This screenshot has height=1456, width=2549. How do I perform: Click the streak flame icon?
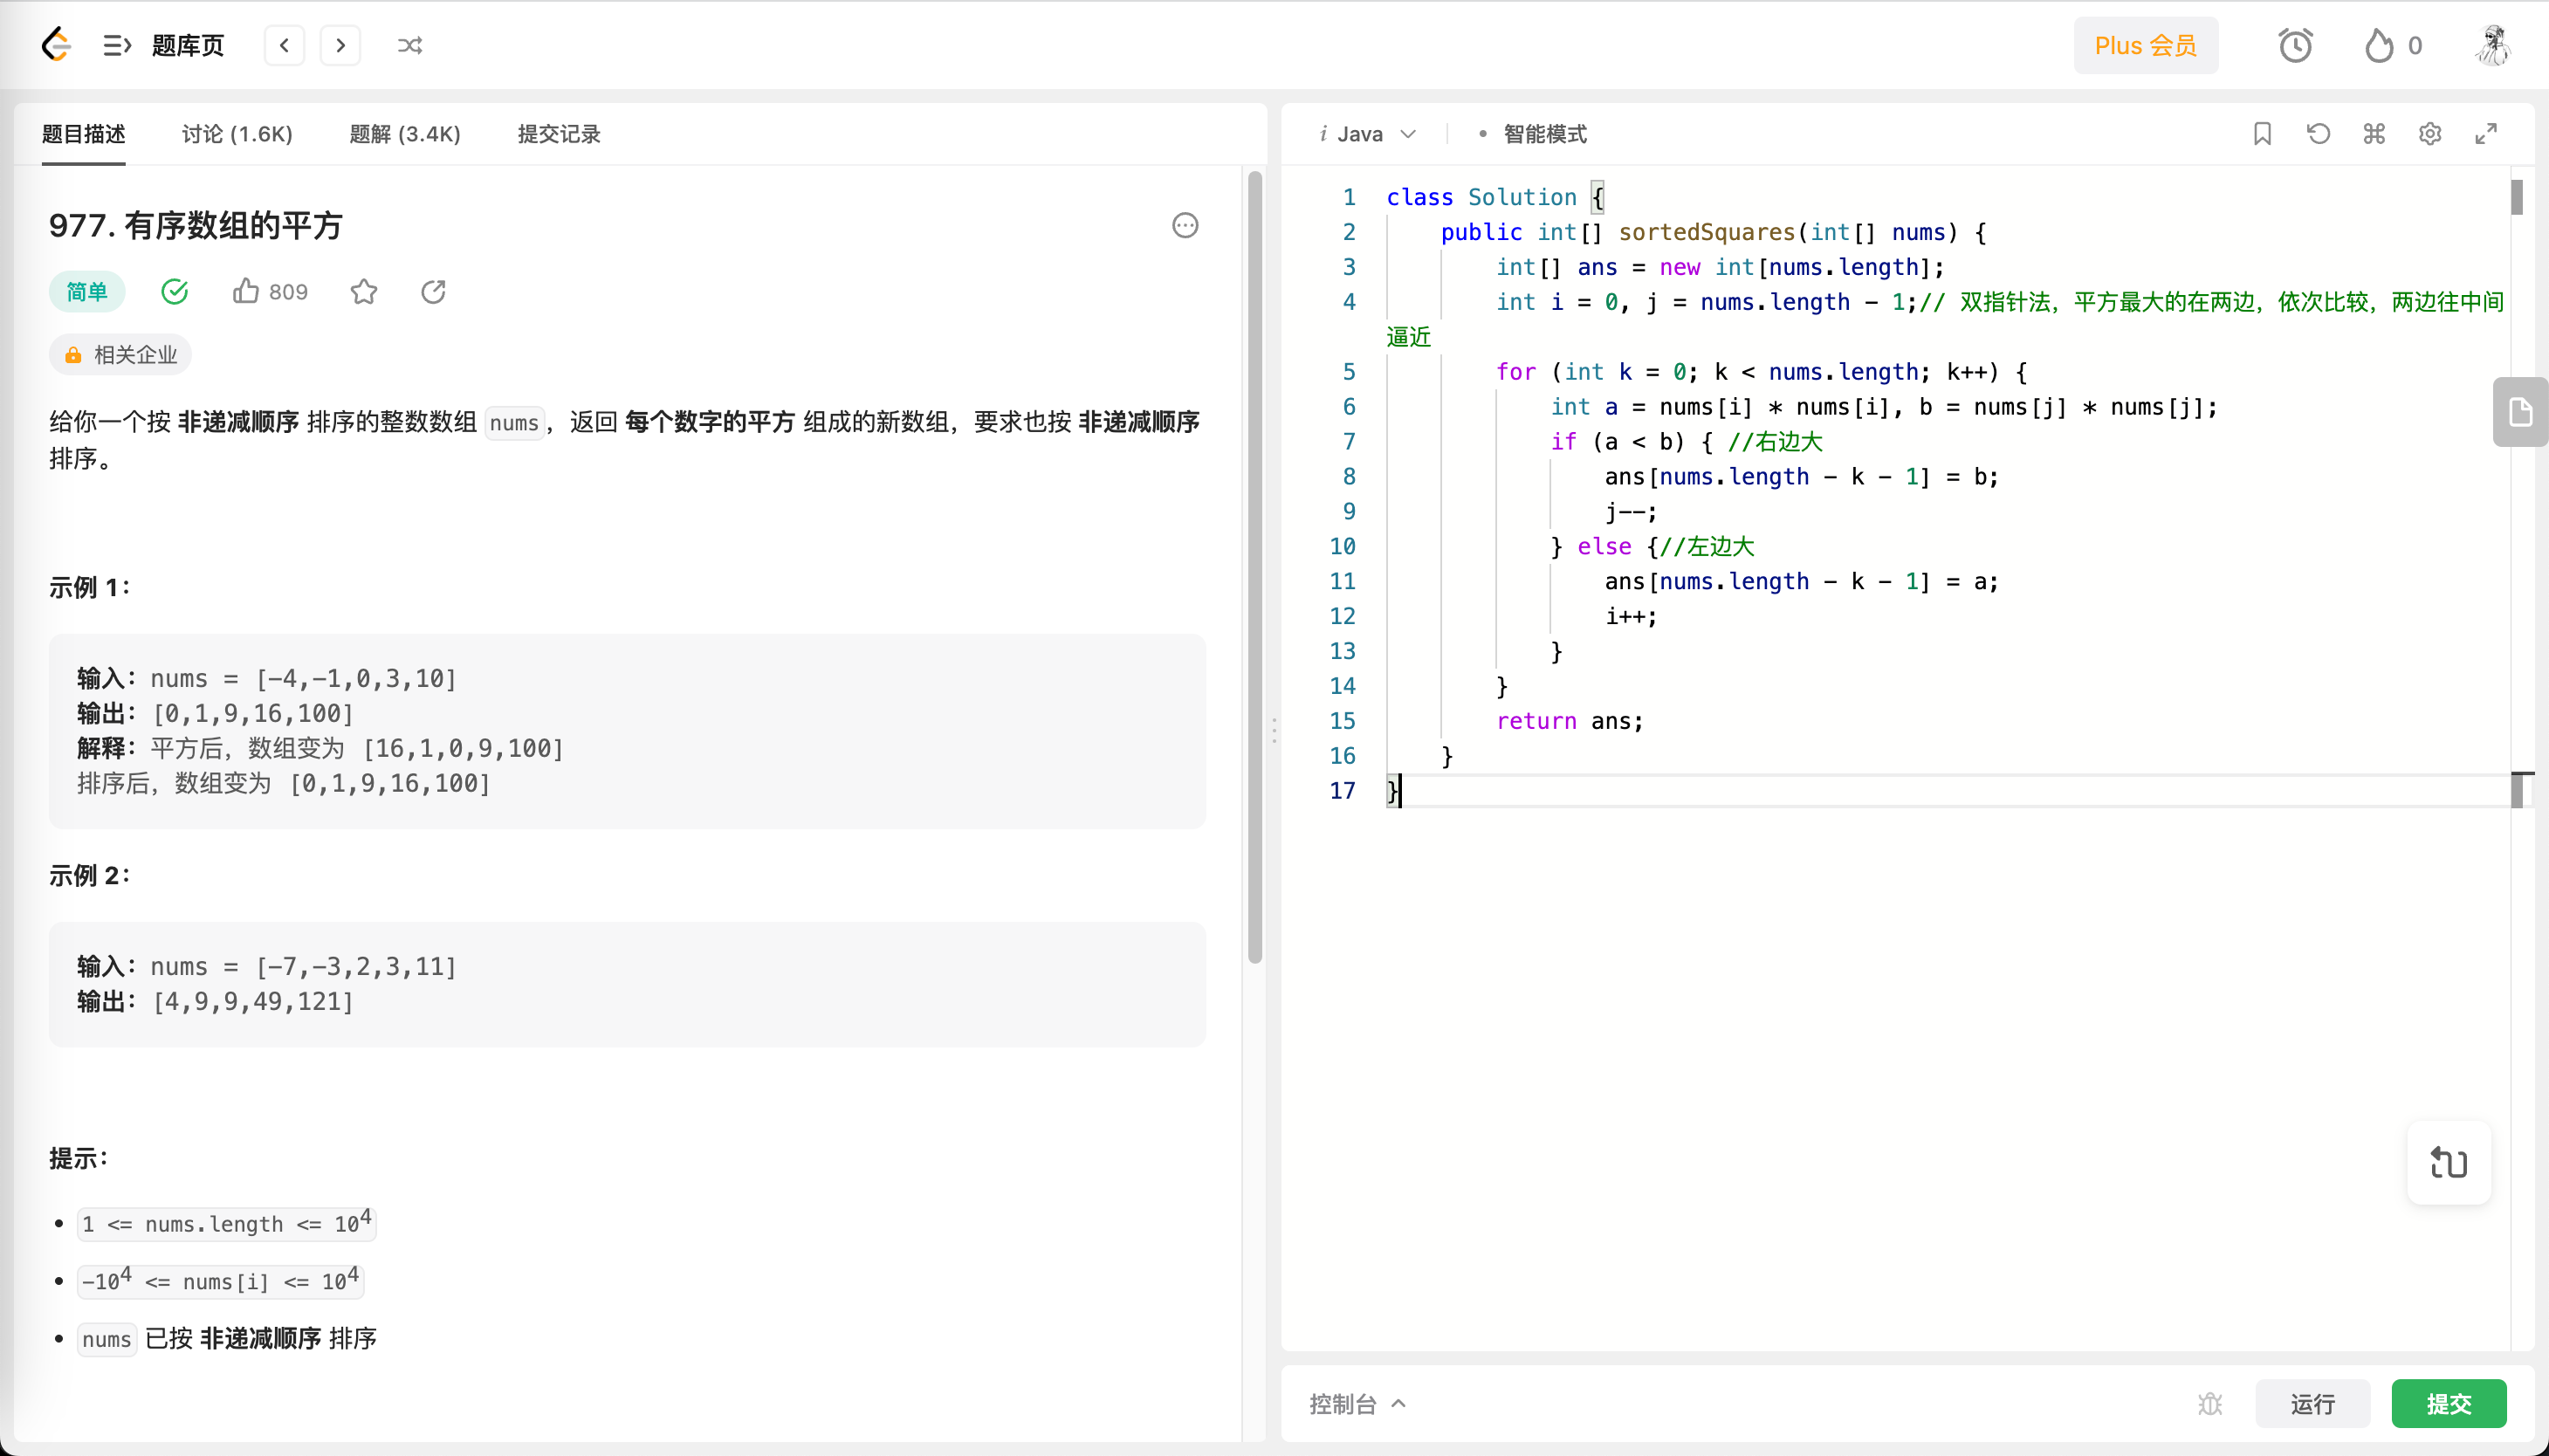coord(2379,45)
